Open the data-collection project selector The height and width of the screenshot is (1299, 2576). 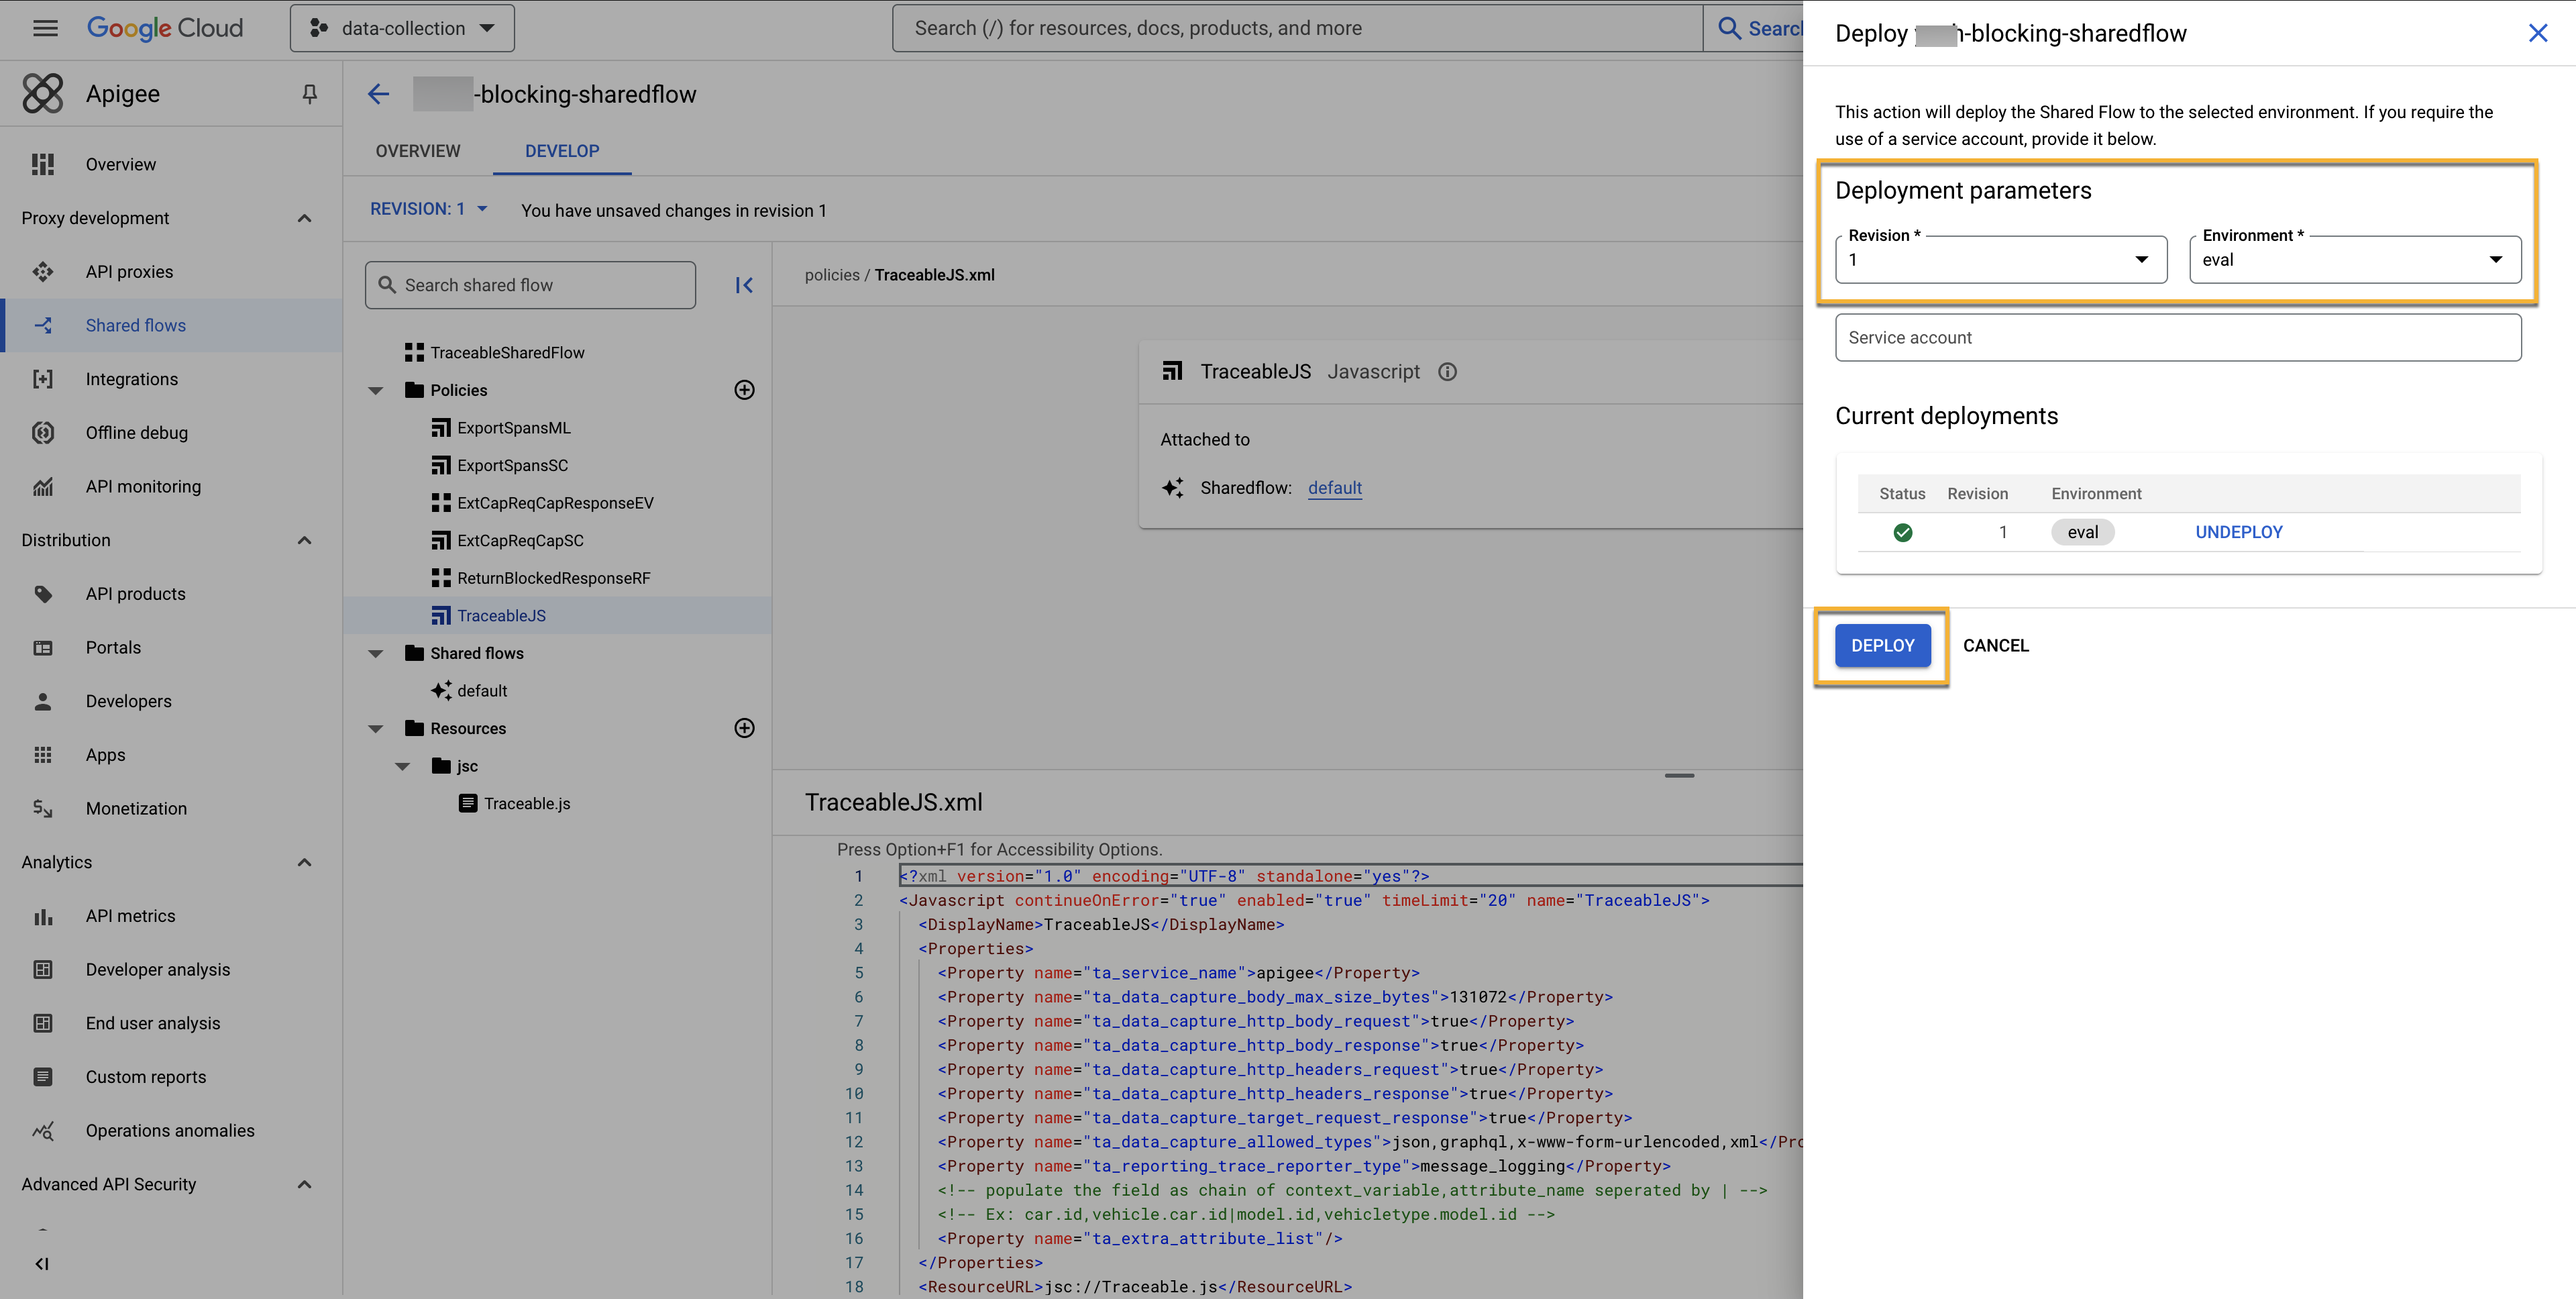click(402, 28)
